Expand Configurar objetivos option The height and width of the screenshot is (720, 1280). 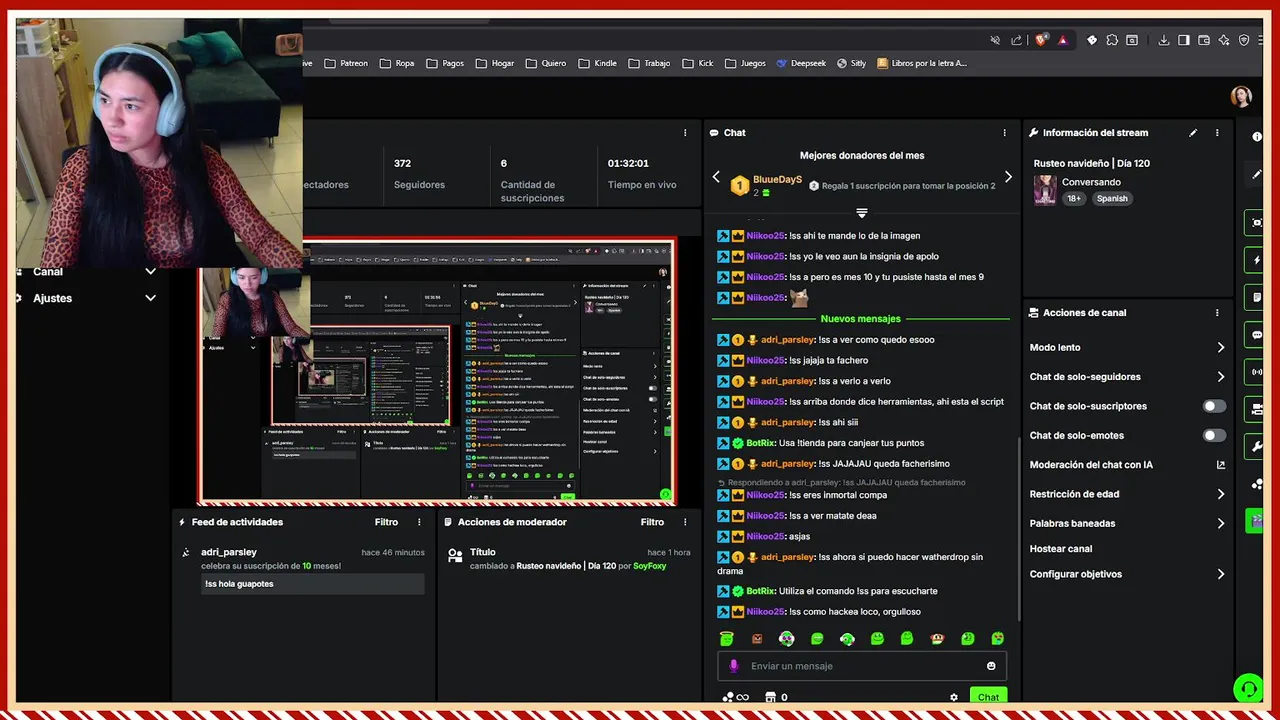[1127, 574]
